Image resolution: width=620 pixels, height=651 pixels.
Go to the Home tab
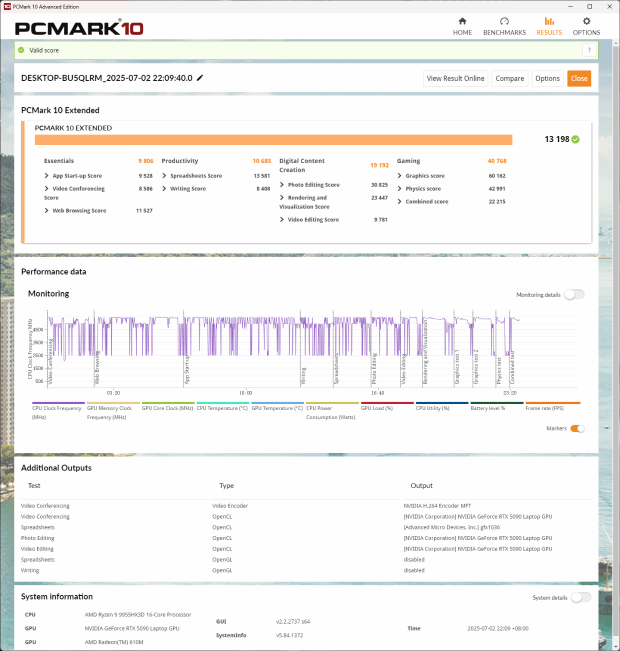(x=462, y=26)
